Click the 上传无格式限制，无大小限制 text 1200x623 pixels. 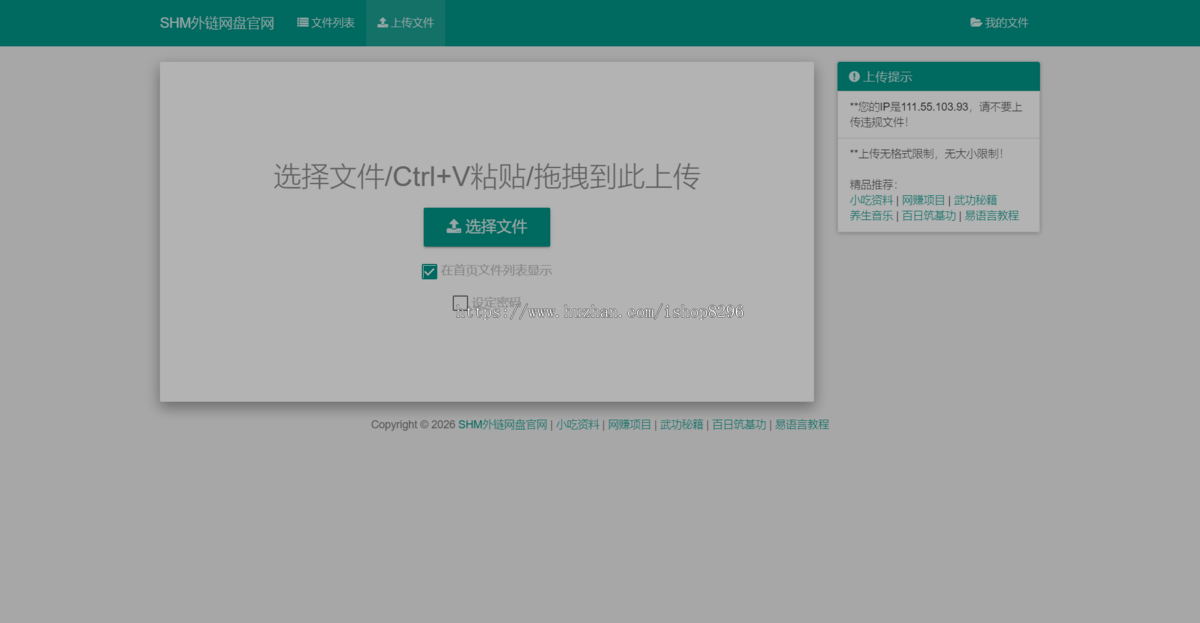point(926,154)
